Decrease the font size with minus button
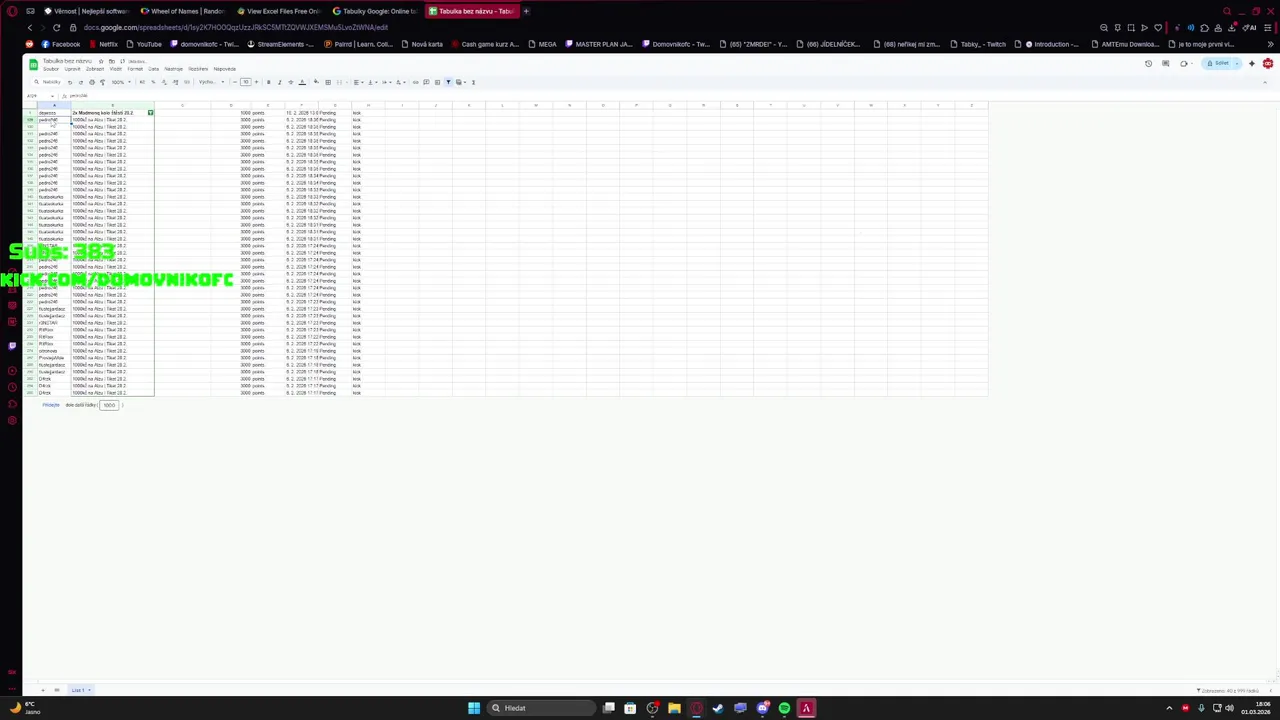Screen dimensions: 1280x720 (x=235, y=82)
